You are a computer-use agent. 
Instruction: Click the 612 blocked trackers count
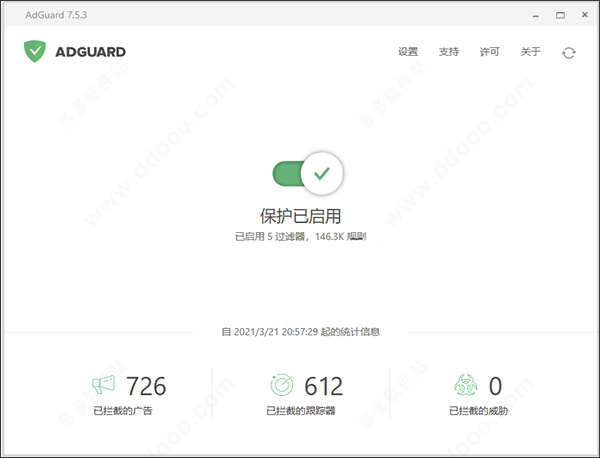(x=324, y=386)
